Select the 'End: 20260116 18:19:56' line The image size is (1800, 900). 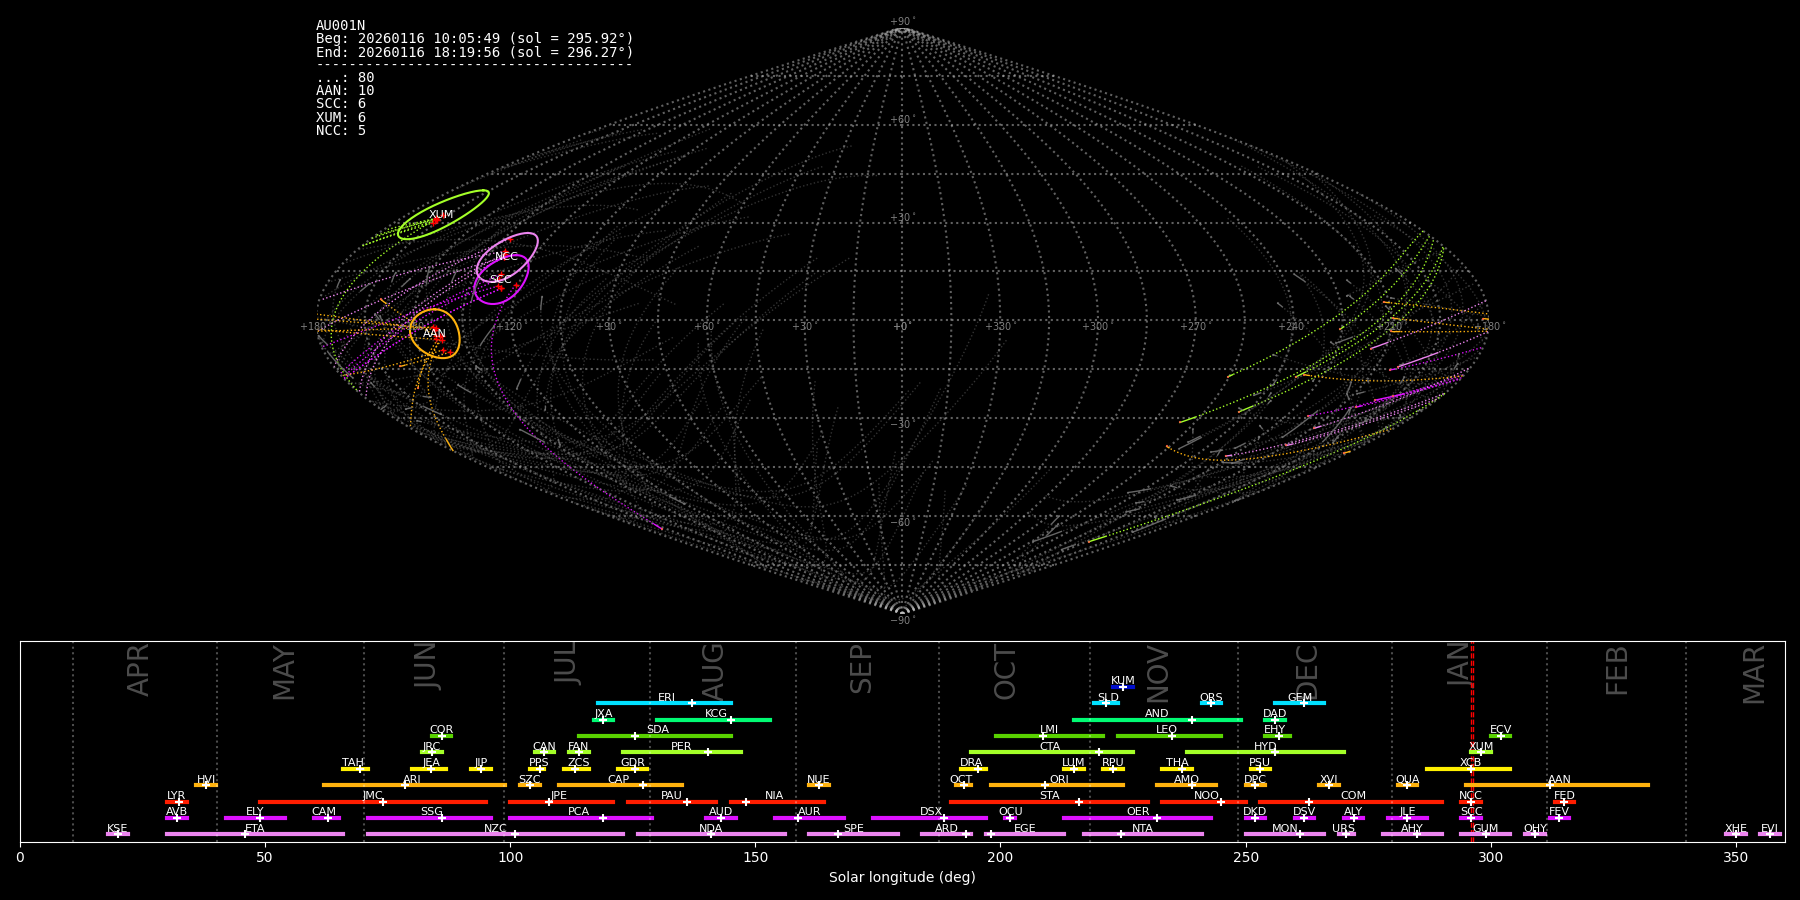pos(475,52)
